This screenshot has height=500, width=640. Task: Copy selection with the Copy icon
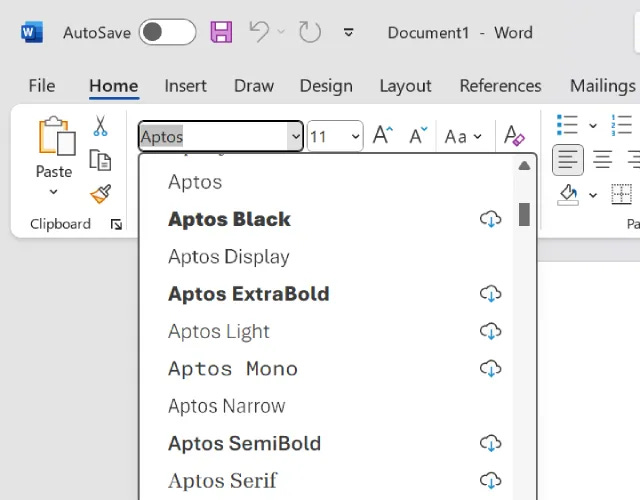[100, 160]
